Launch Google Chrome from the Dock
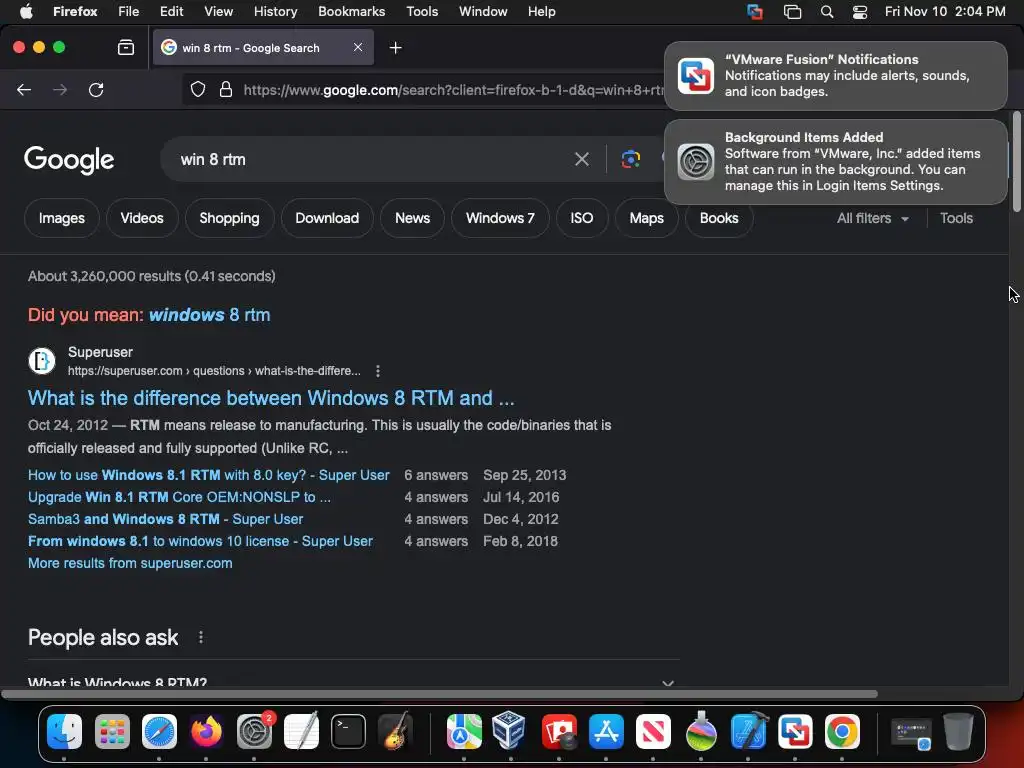Screen dimensions: 1024x768 pos(842,731)
